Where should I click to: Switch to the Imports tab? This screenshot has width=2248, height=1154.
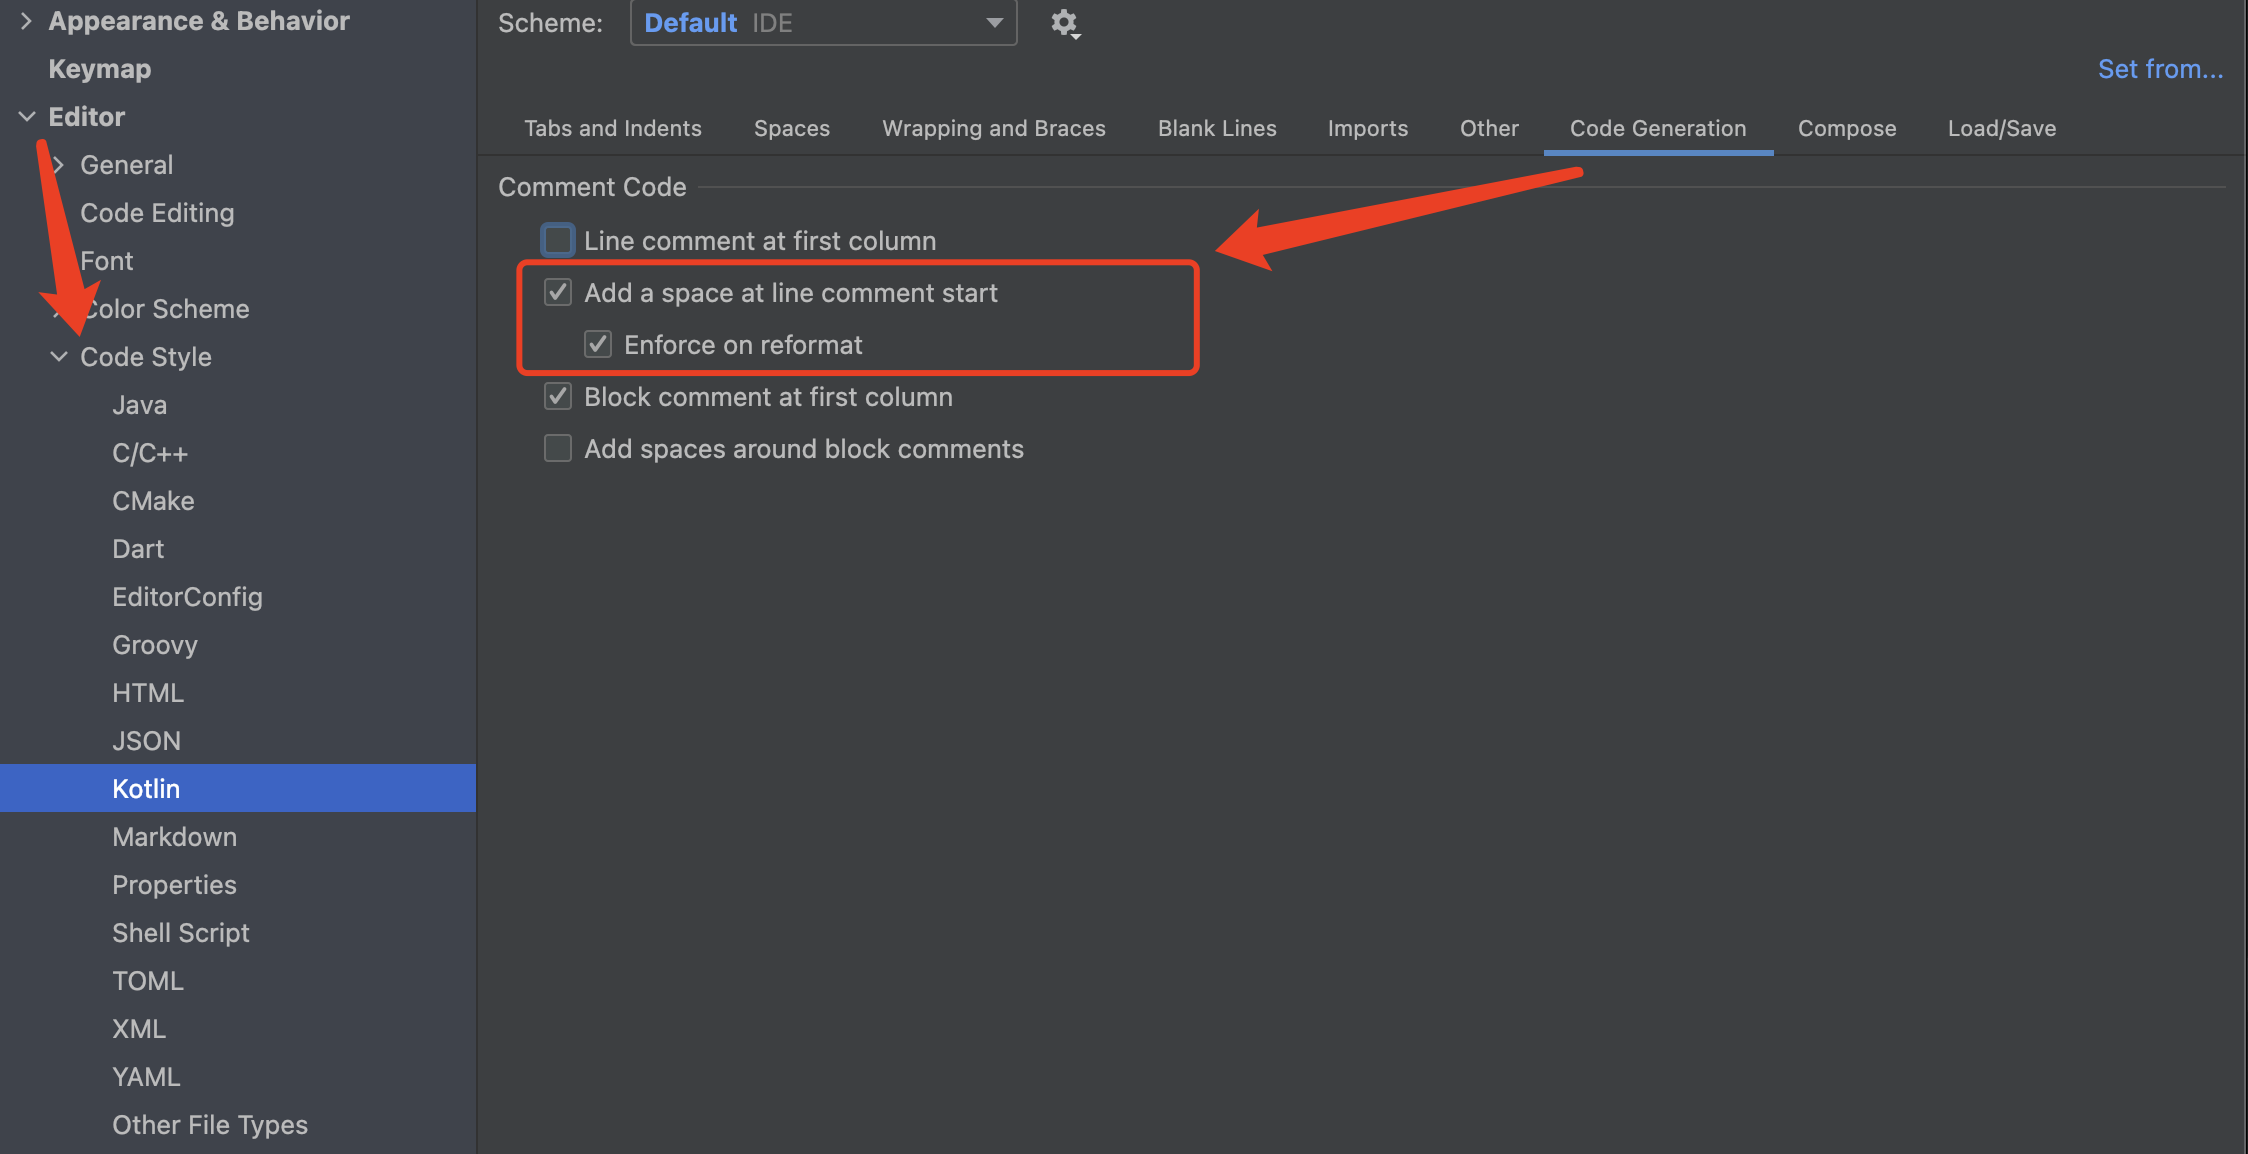pyautogui.click(x=1367, y=128)
